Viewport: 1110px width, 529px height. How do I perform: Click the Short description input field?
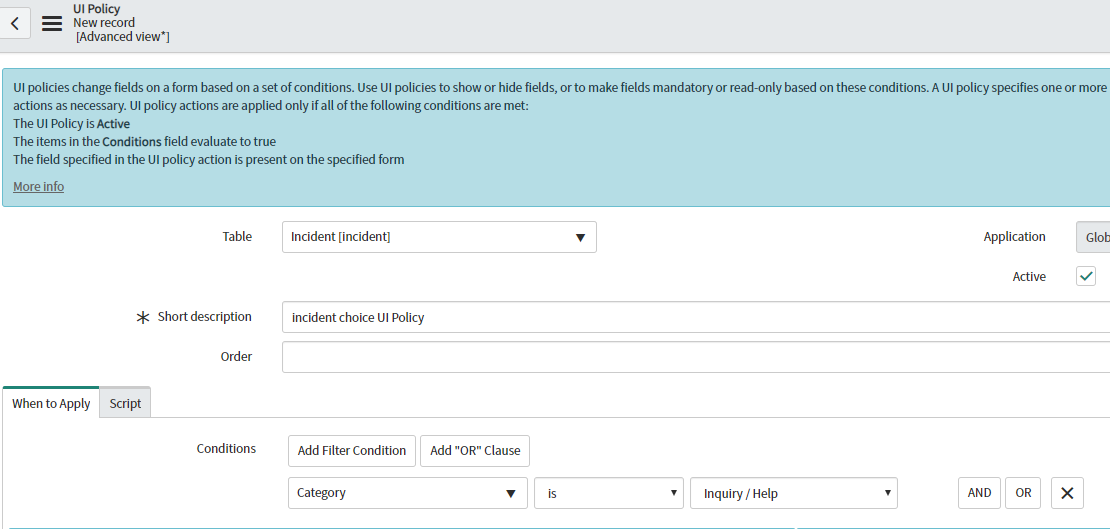tap(696, 317)
